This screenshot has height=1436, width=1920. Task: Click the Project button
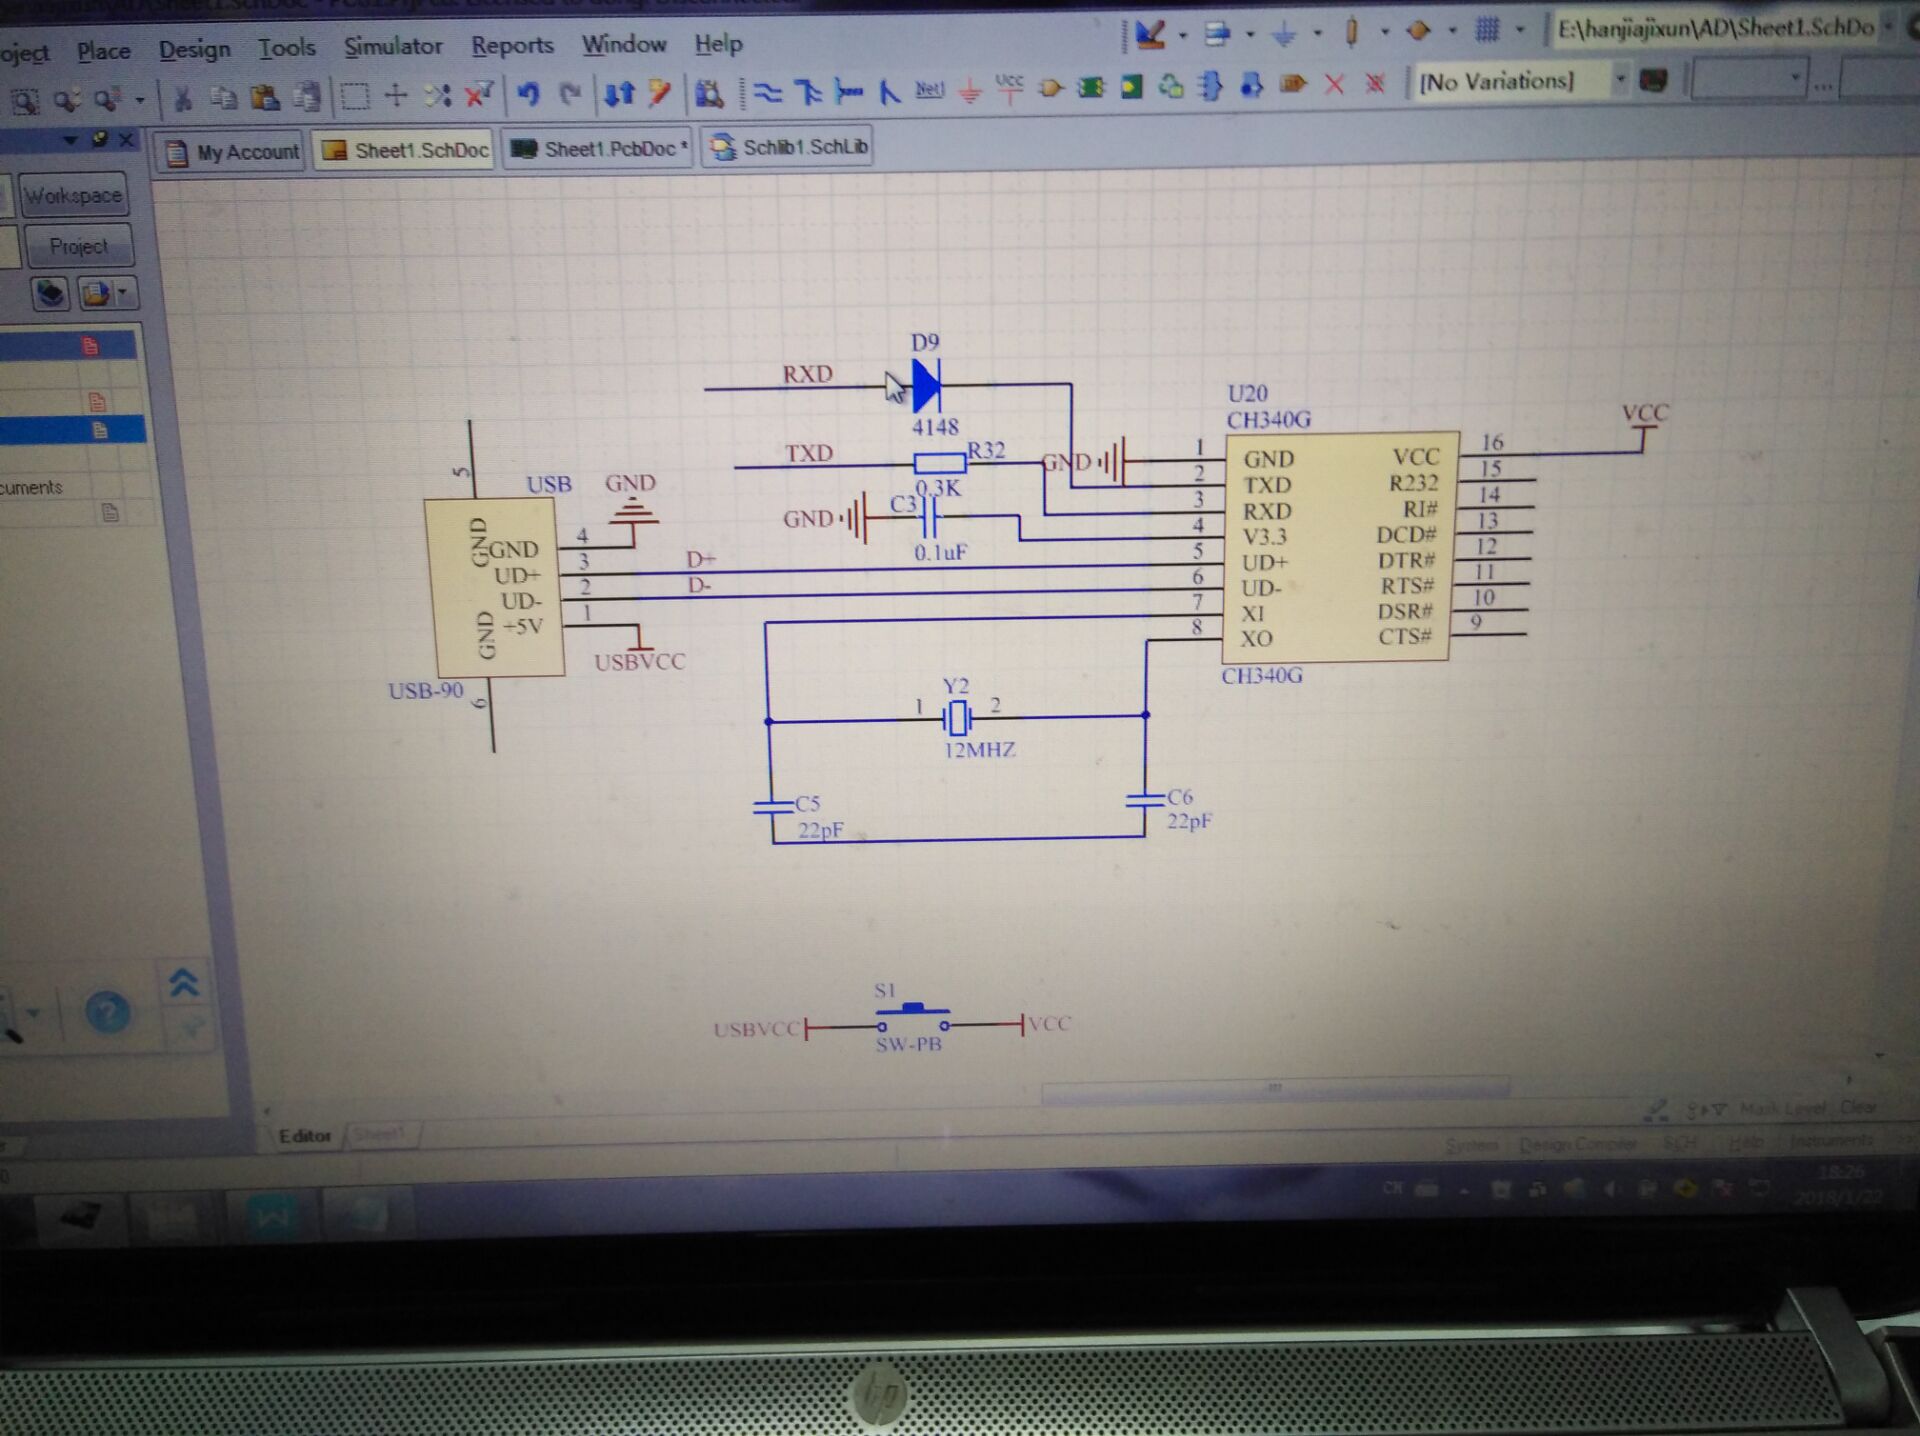pyautogui.click(x=78, y=246)
